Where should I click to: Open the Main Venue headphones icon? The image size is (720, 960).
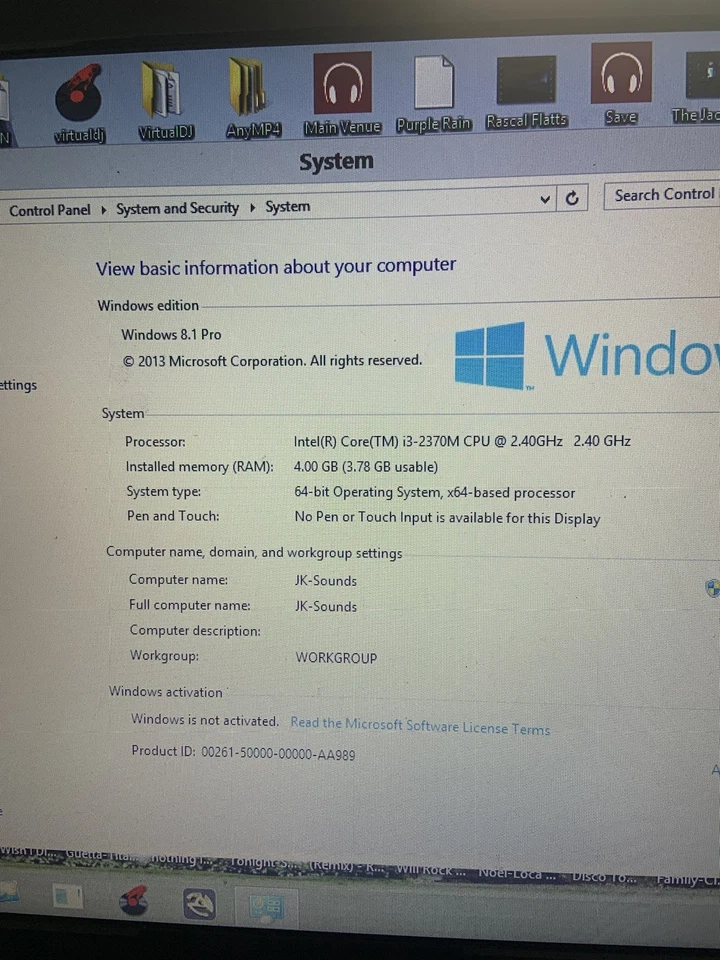click(342, 94)
